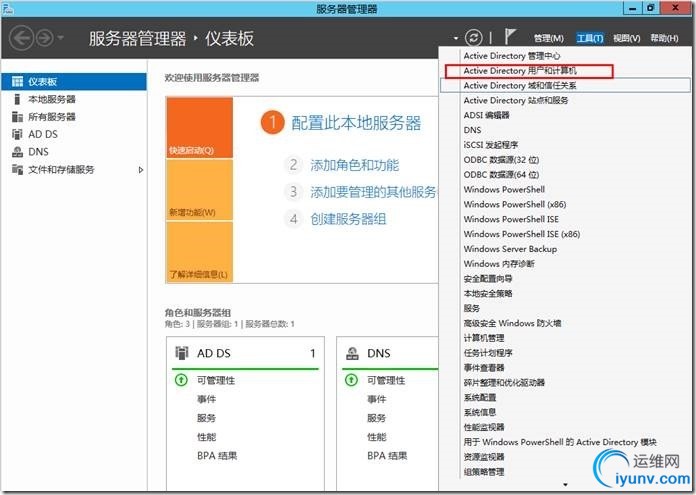Select 所有服务器 in the sidebar
Screen dimensions: 696x495
[x=52, y=117]
